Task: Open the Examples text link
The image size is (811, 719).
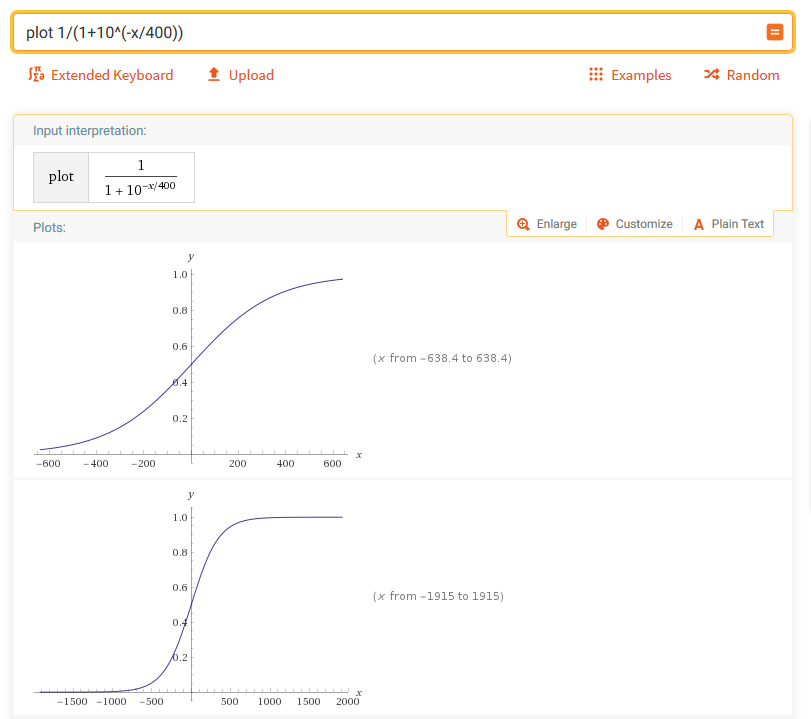Action: click(641, 75)
